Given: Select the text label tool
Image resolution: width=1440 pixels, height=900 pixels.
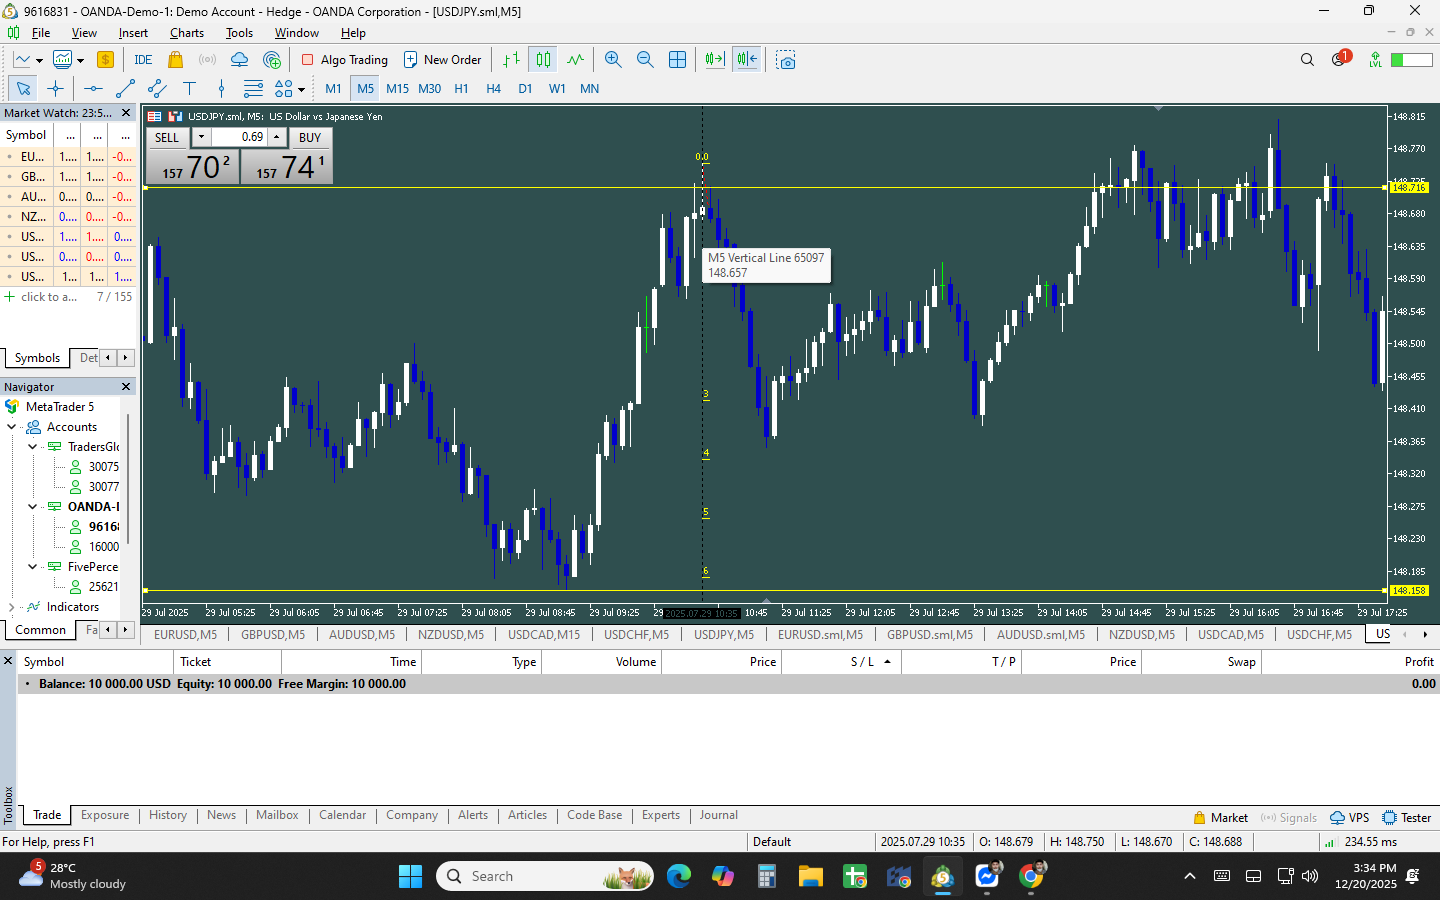Looking at the screenshot, I should [x=189, y=89].
